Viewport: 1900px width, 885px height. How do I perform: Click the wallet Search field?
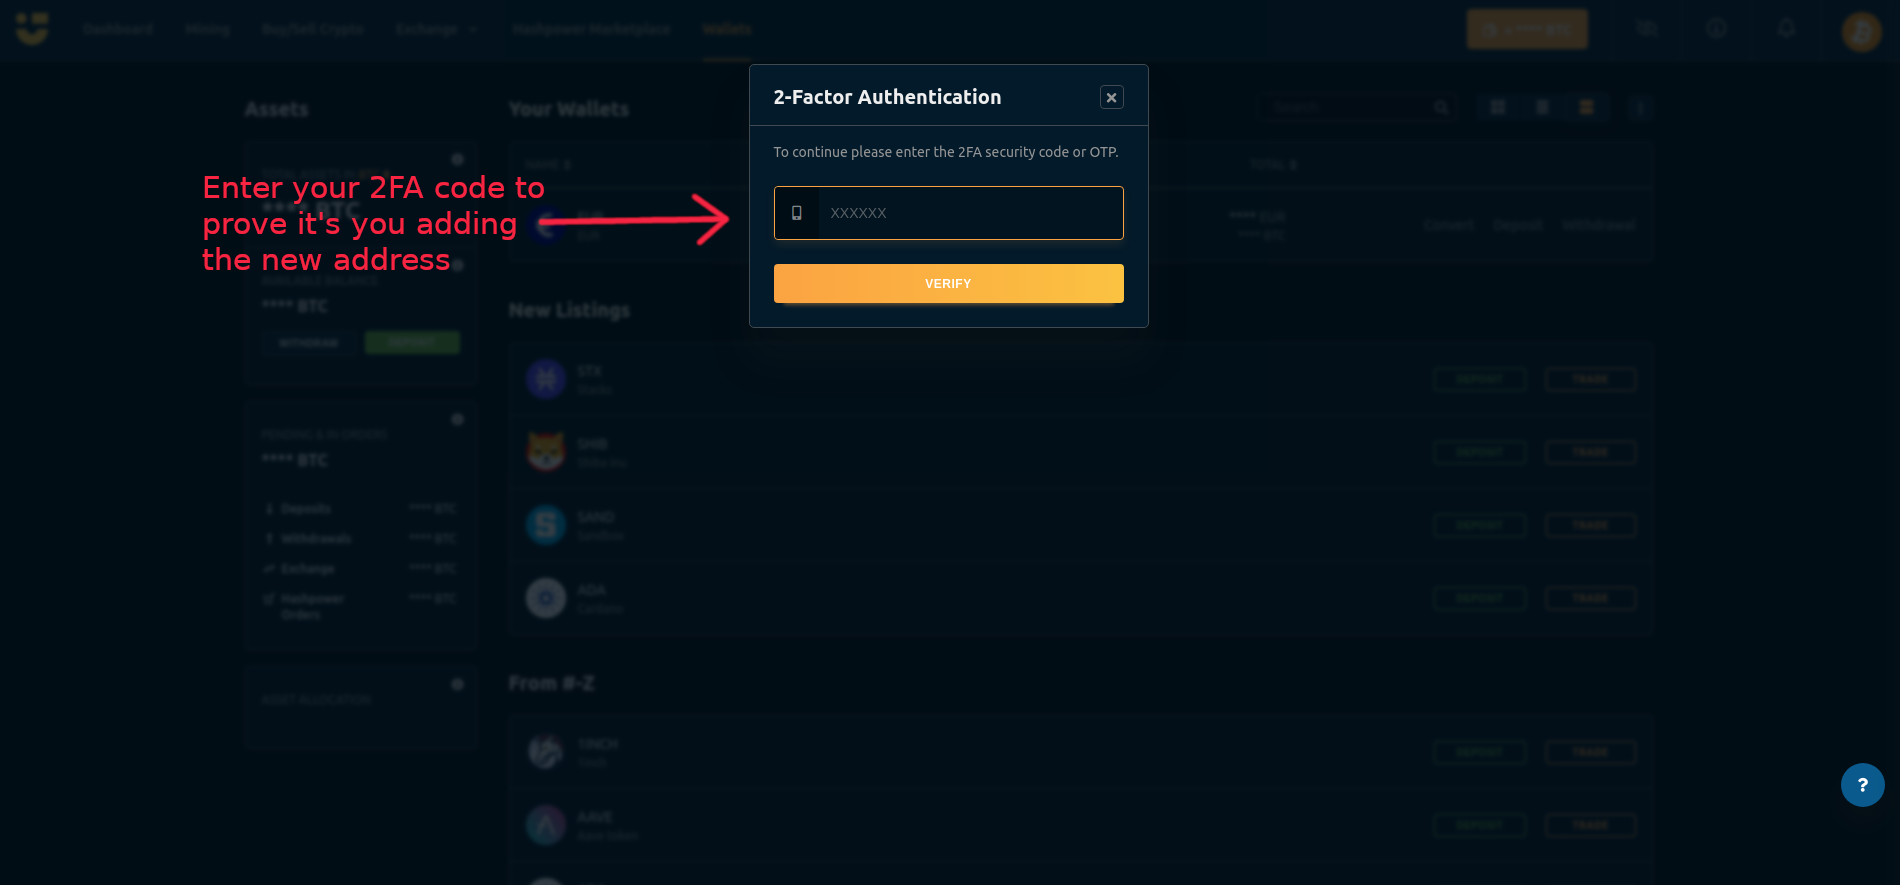click(x=1345, y=107)
